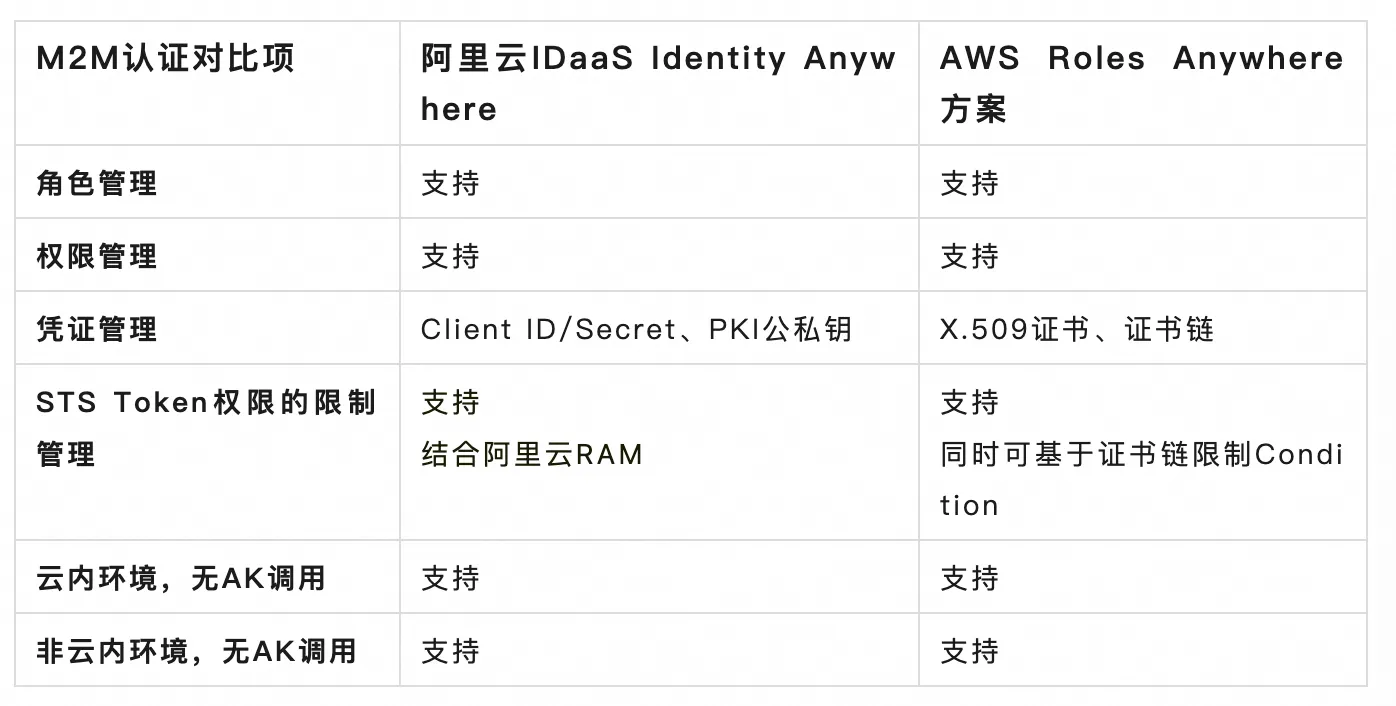This screenshot has height=706, width=1396.
Task: Click '支持' in 非云内环境 row, 阿里云 column
Action: click(450, 651)
